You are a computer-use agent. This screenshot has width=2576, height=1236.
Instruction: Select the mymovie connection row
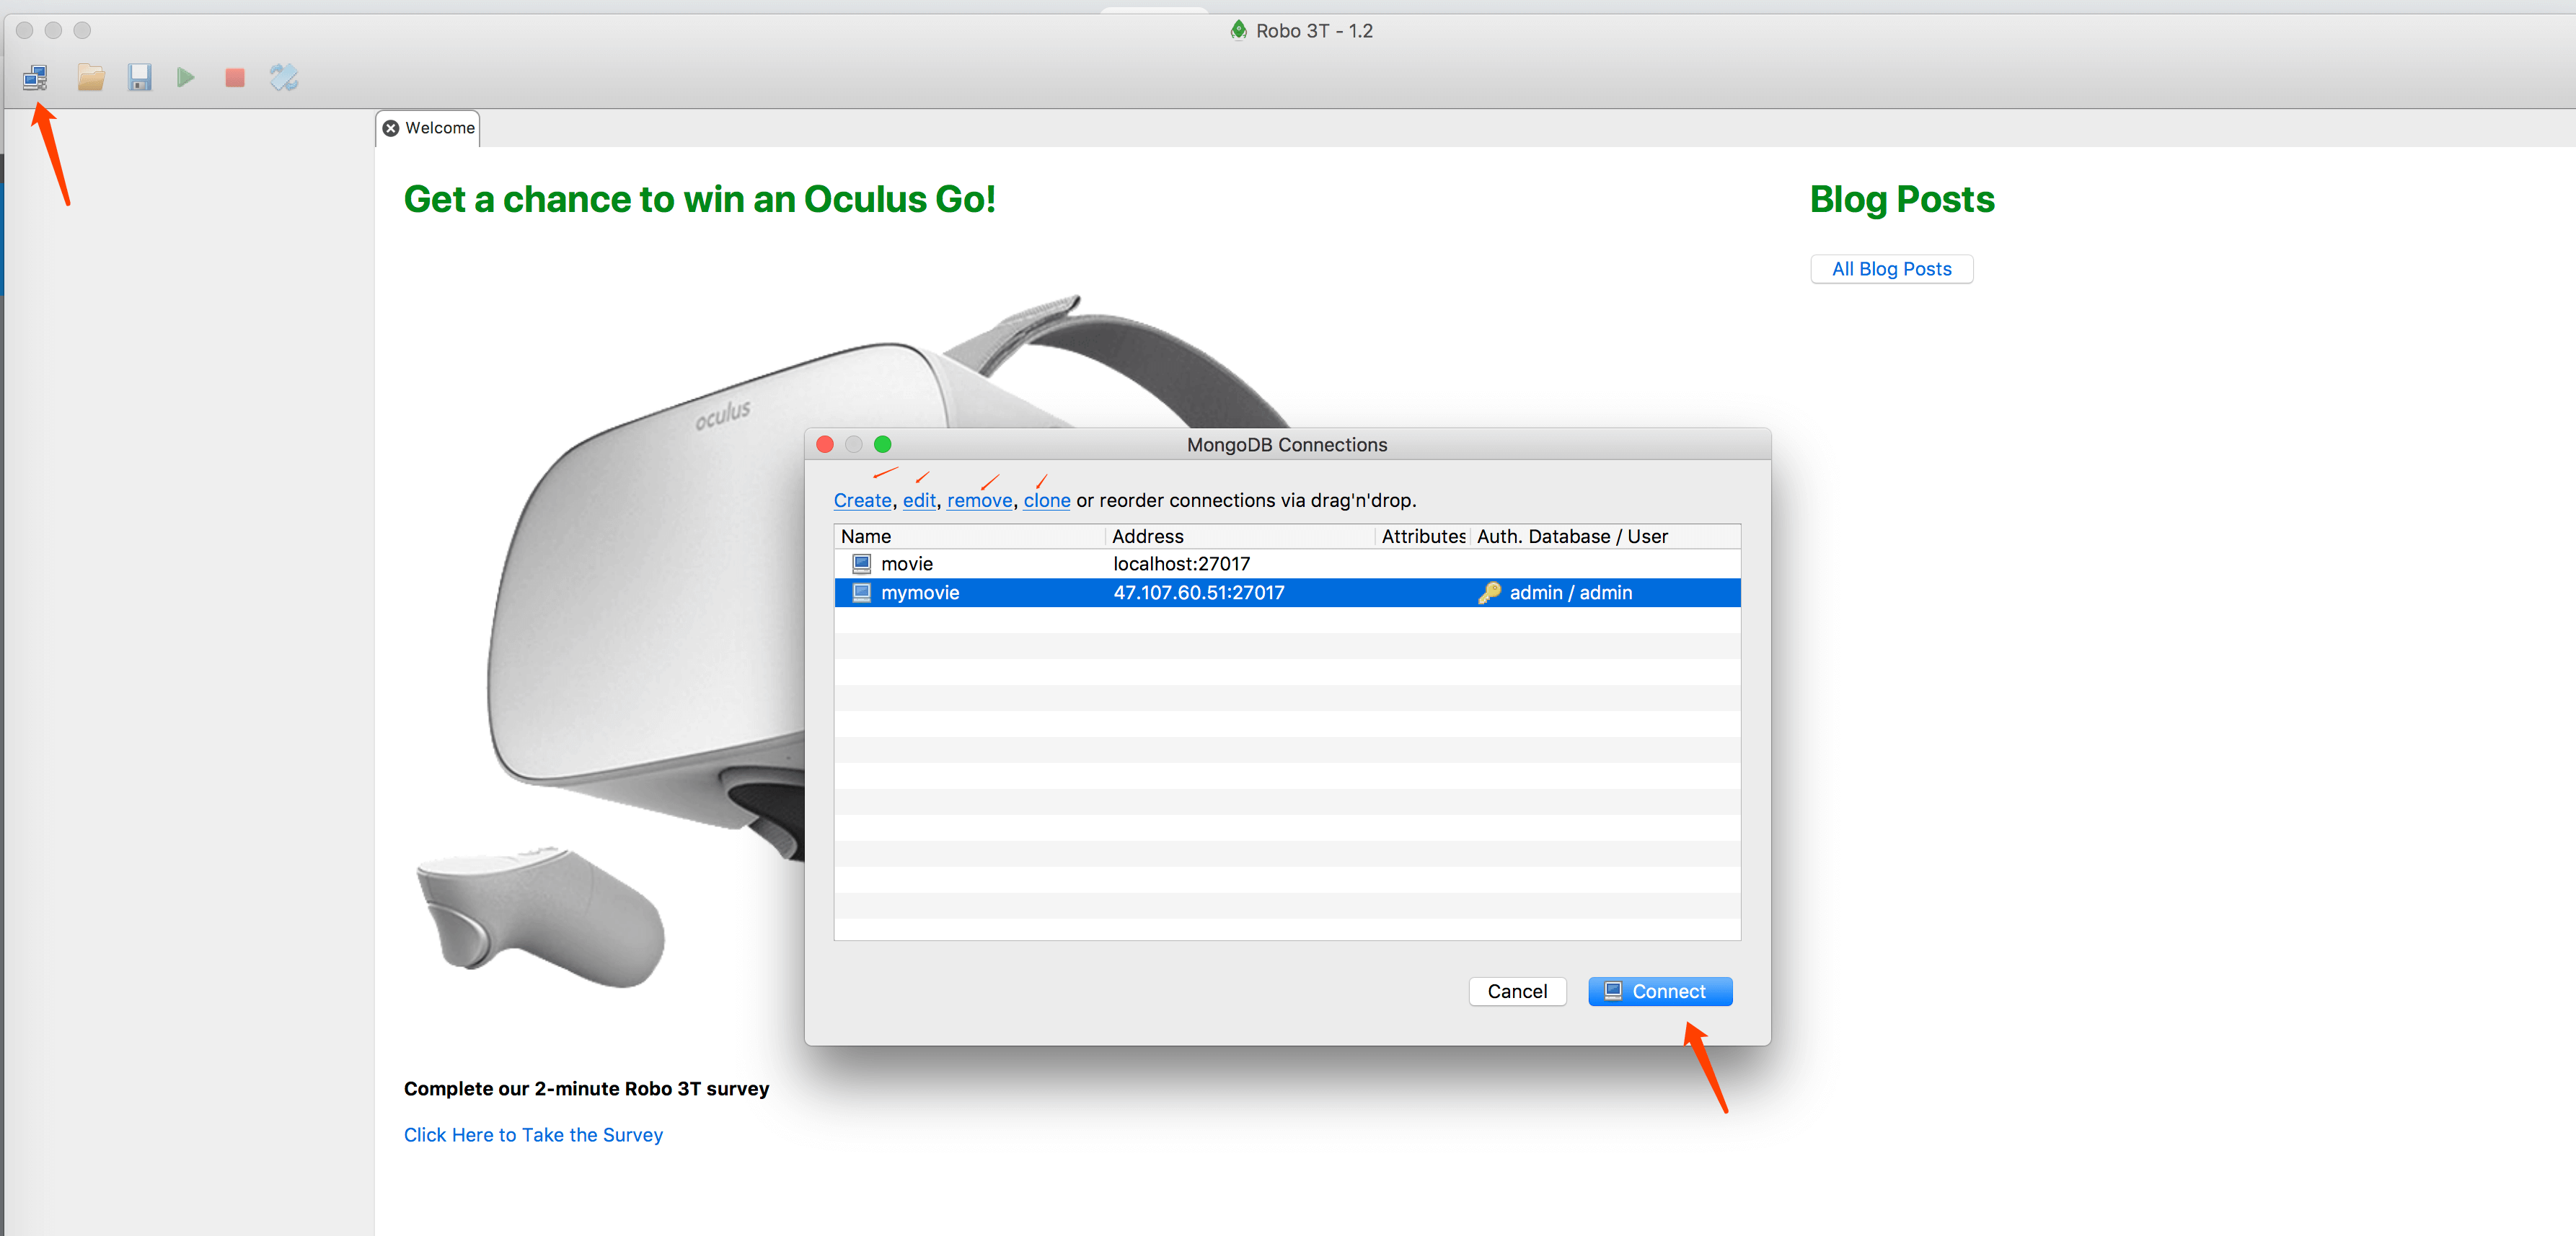point(1287,593)
